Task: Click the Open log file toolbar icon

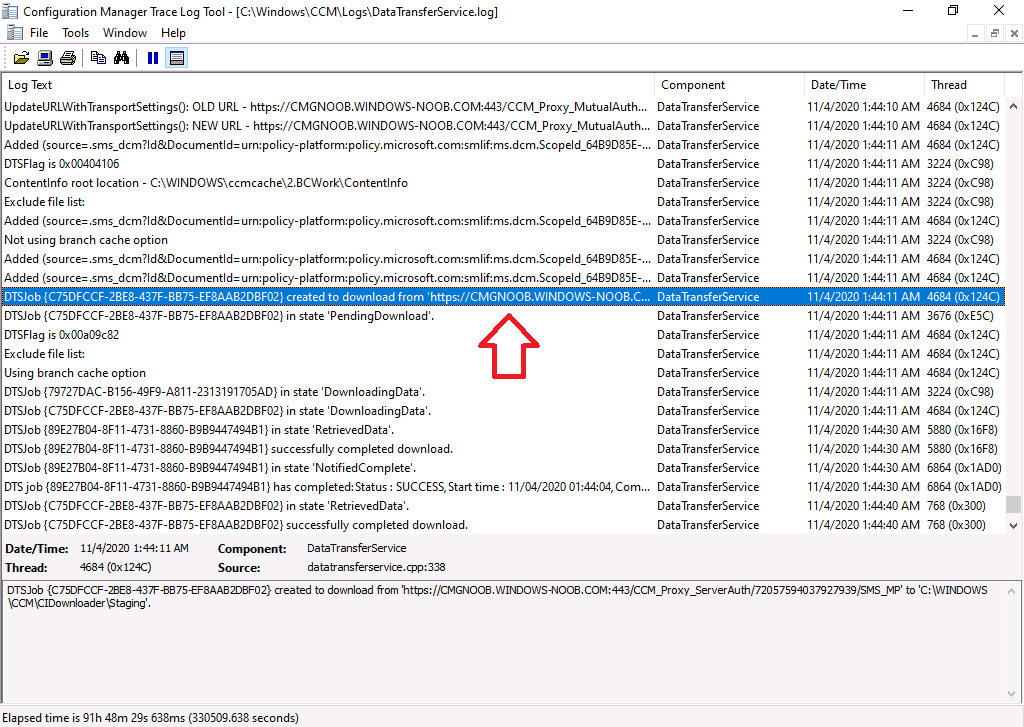Action: pos(21,58)
